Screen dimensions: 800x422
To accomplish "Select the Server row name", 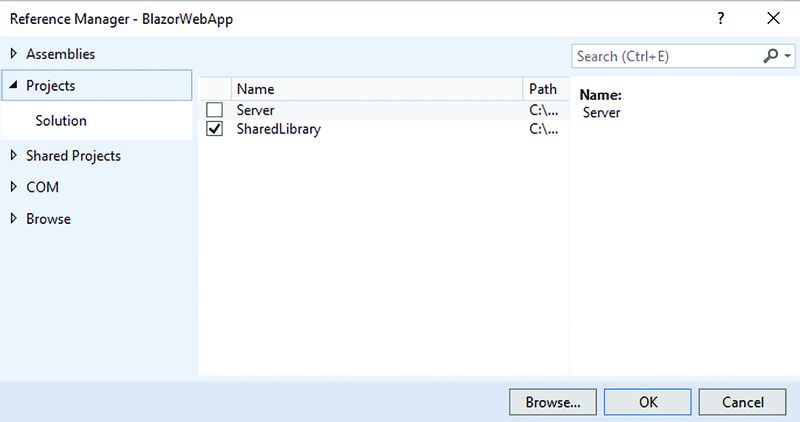I will [x=255, y=110].
